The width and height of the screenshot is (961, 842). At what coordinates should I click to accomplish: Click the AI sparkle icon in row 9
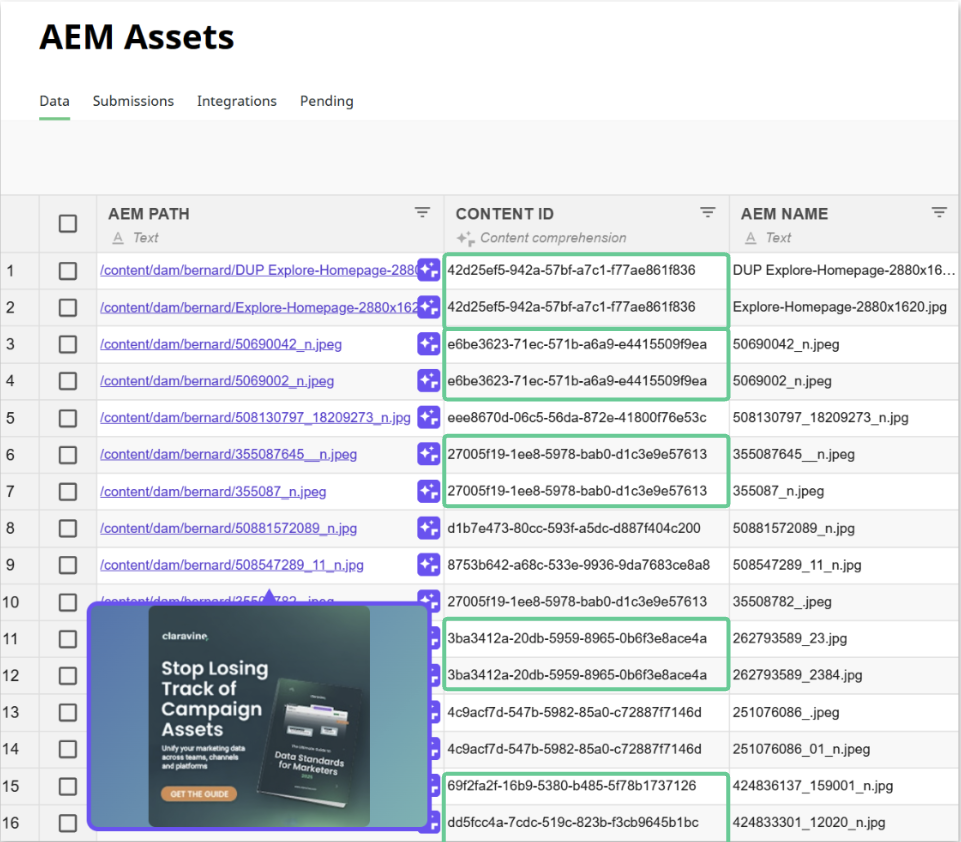pyautogui.click(x=428, y=565)
